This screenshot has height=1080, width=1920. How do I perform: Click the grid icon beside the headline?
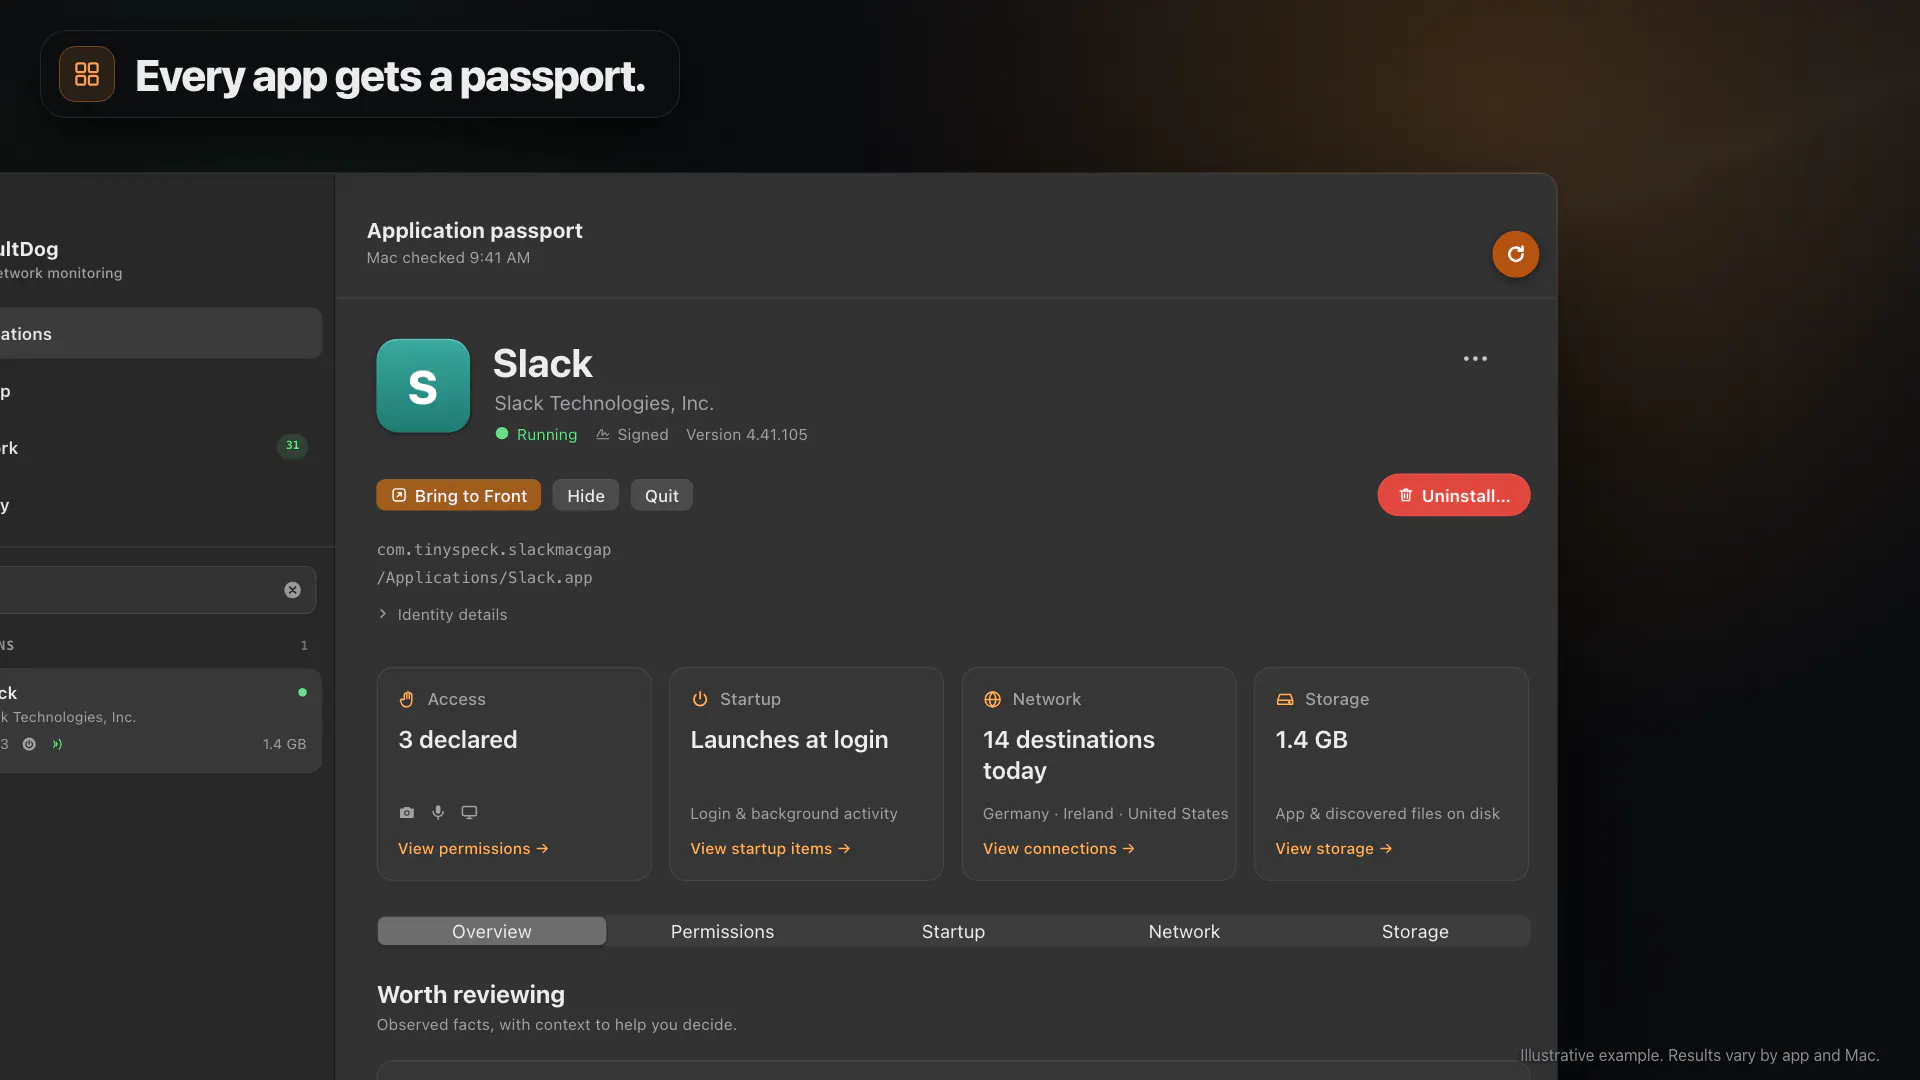87,74
